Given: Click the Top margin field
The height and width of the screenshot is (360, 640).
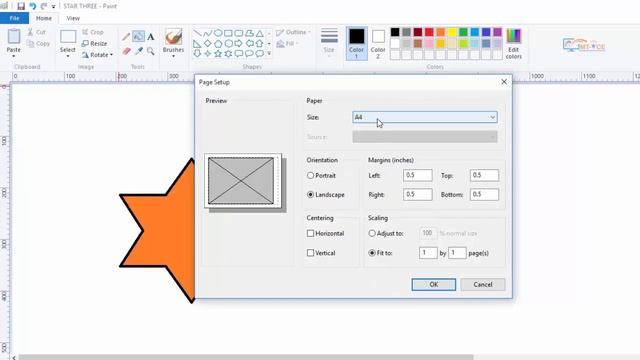Looking at the screenshot, I should [484, 175].
